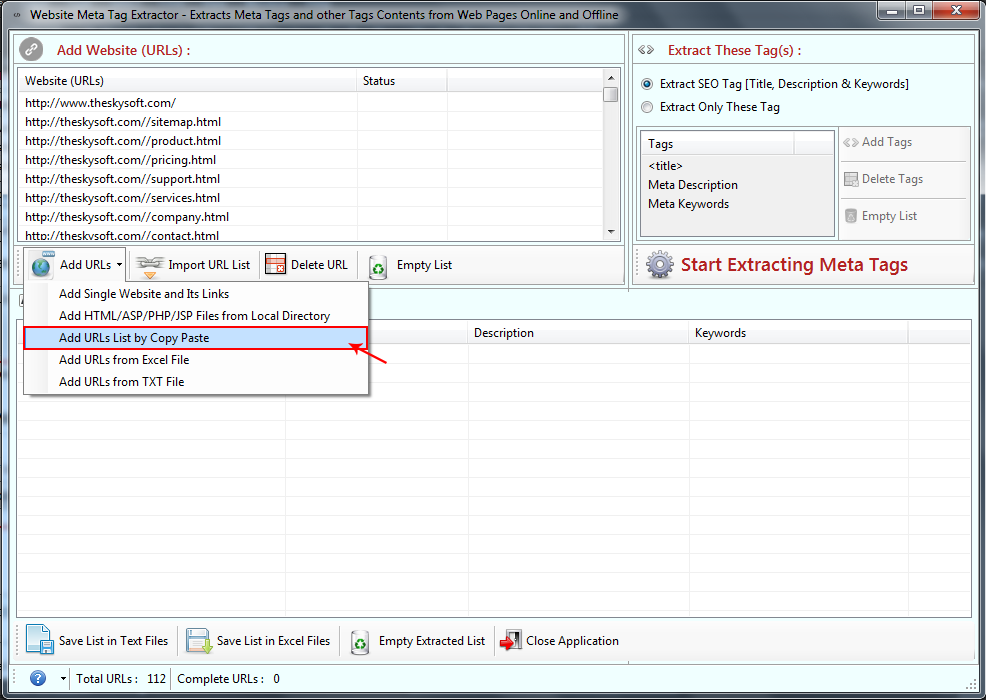The image size is (986, 700).
Task: Click the gear icon for Start Extracting
Action: [660, 265]
